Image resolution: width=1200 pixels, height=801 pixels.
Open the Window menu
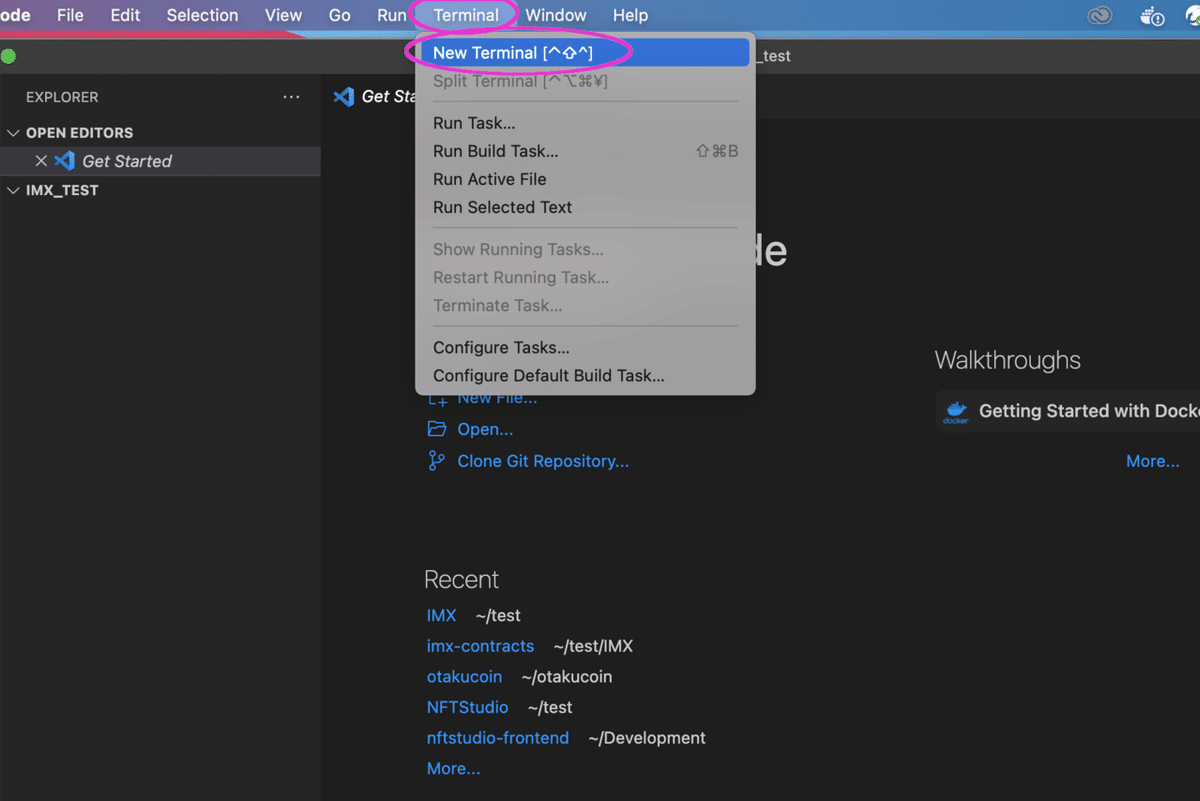tap(556, 15)
